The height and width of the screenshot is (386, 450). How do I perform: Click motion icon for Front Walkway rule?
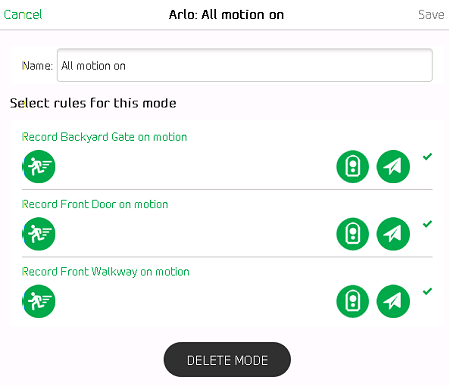pyautogui.click(x=39, y=301)
